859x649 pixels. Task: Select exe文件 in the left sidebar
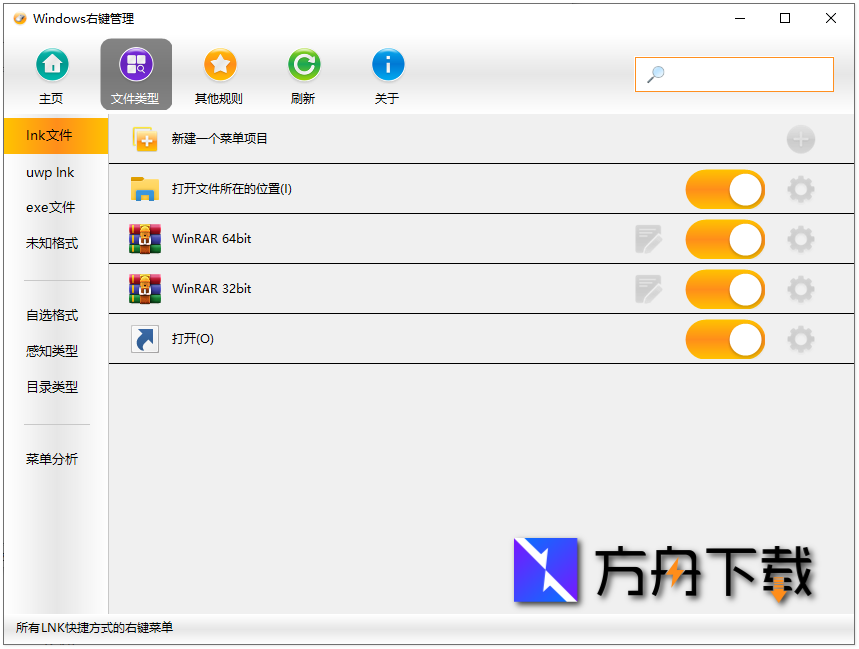50,207
